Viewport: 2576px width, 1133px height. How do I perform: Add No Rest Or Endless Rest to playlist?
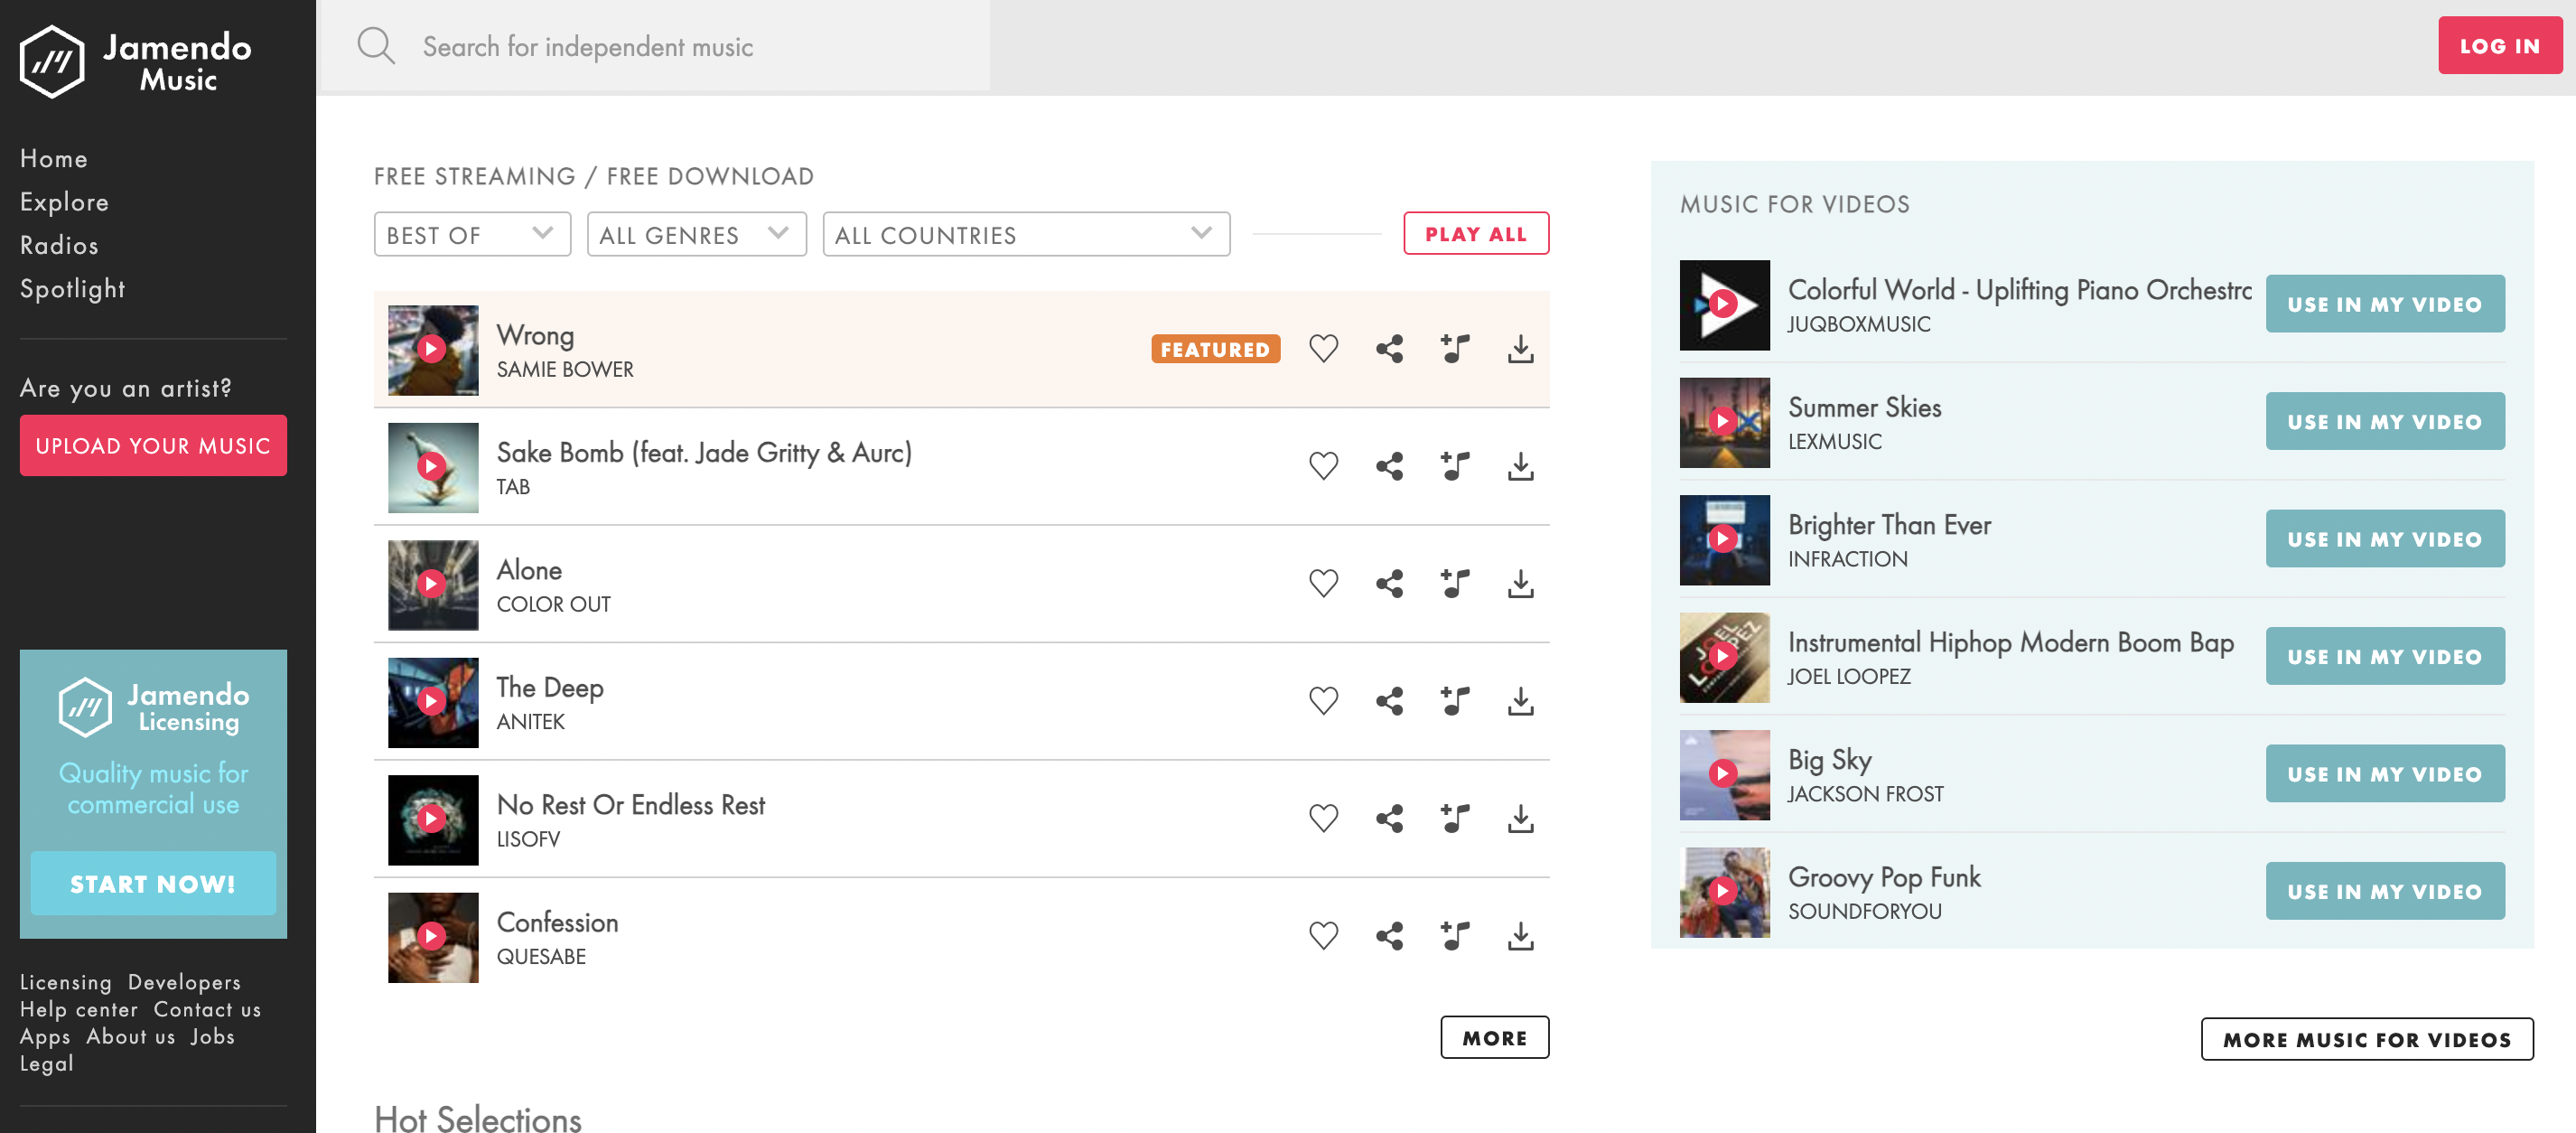click(x=1454, y=819)
